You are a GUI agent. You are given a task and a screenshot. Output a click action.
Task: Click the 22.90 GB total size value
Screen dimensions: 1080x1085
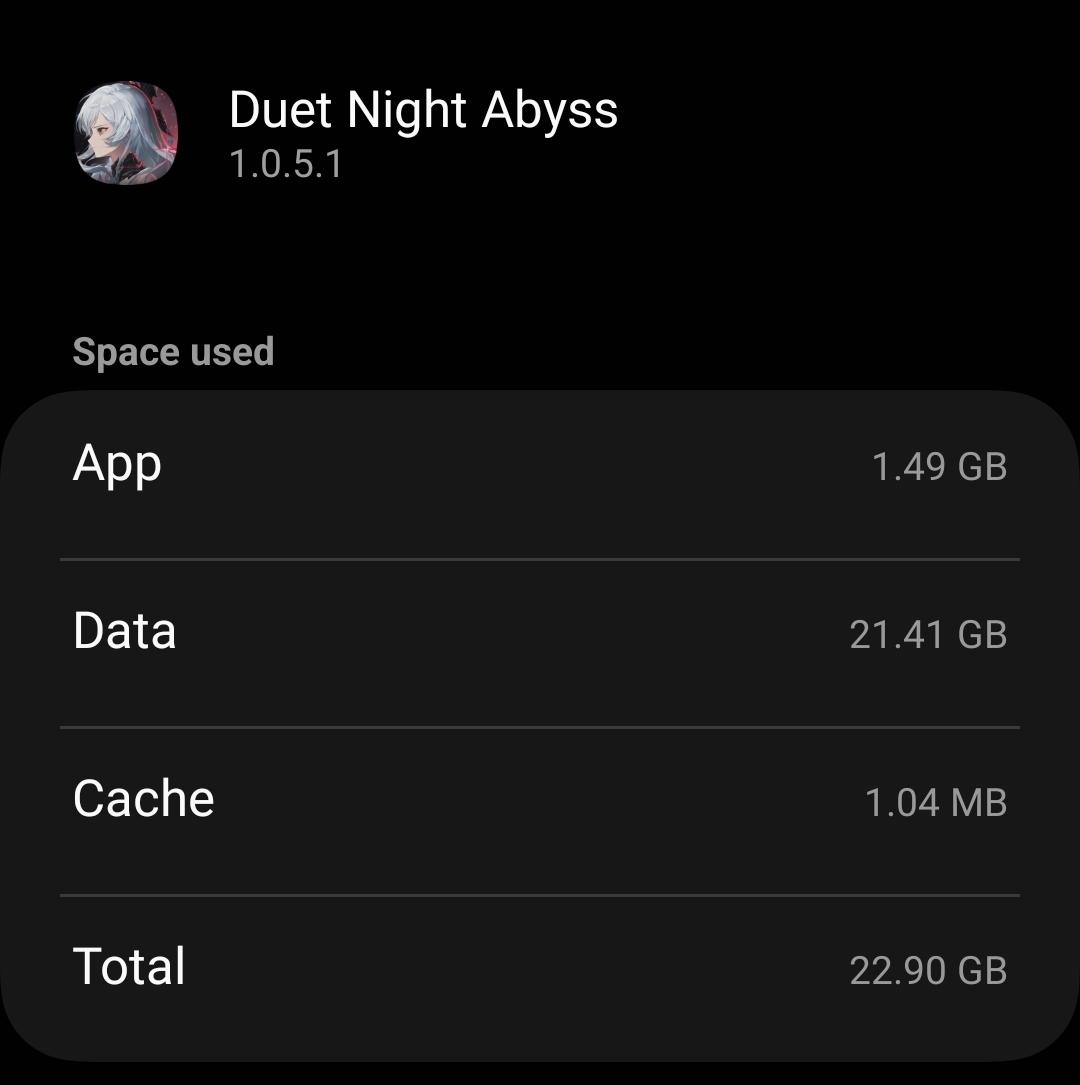pos(928,971)
